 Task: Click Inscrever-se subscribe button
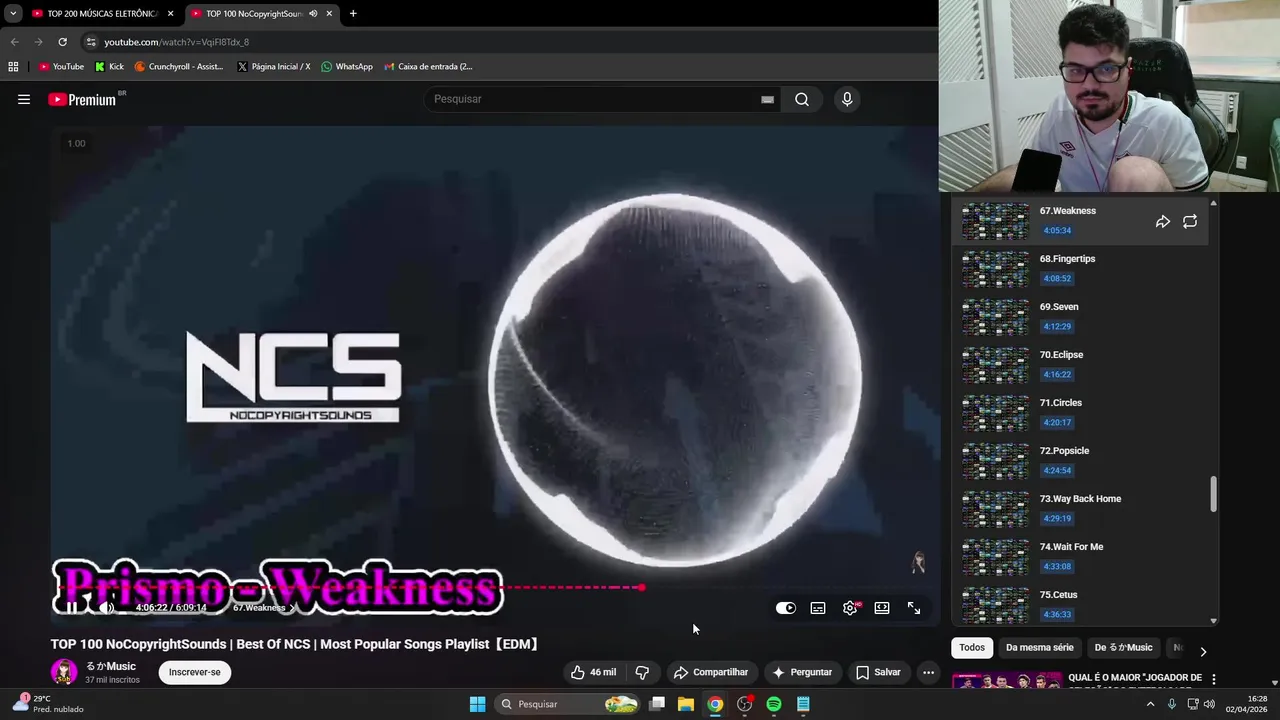coord(195,672)
